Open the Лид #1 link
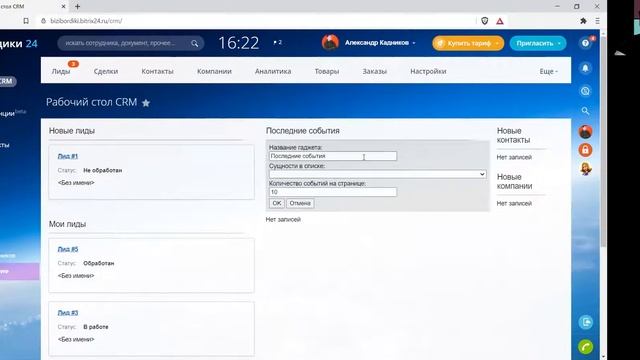Screen dimensions: 640x360 [68, 156]
